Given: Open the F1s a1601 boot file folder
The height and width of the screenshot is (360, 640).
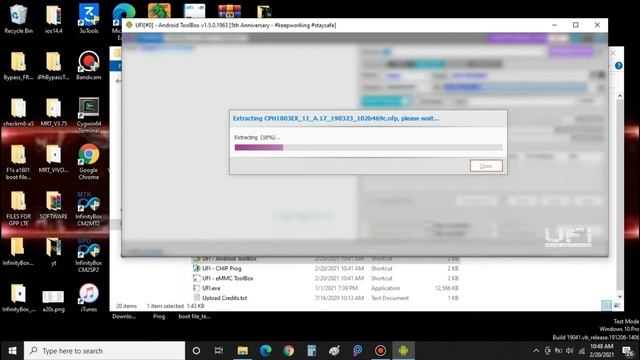Looking at the screenshot, I should (x=18, y=162).
